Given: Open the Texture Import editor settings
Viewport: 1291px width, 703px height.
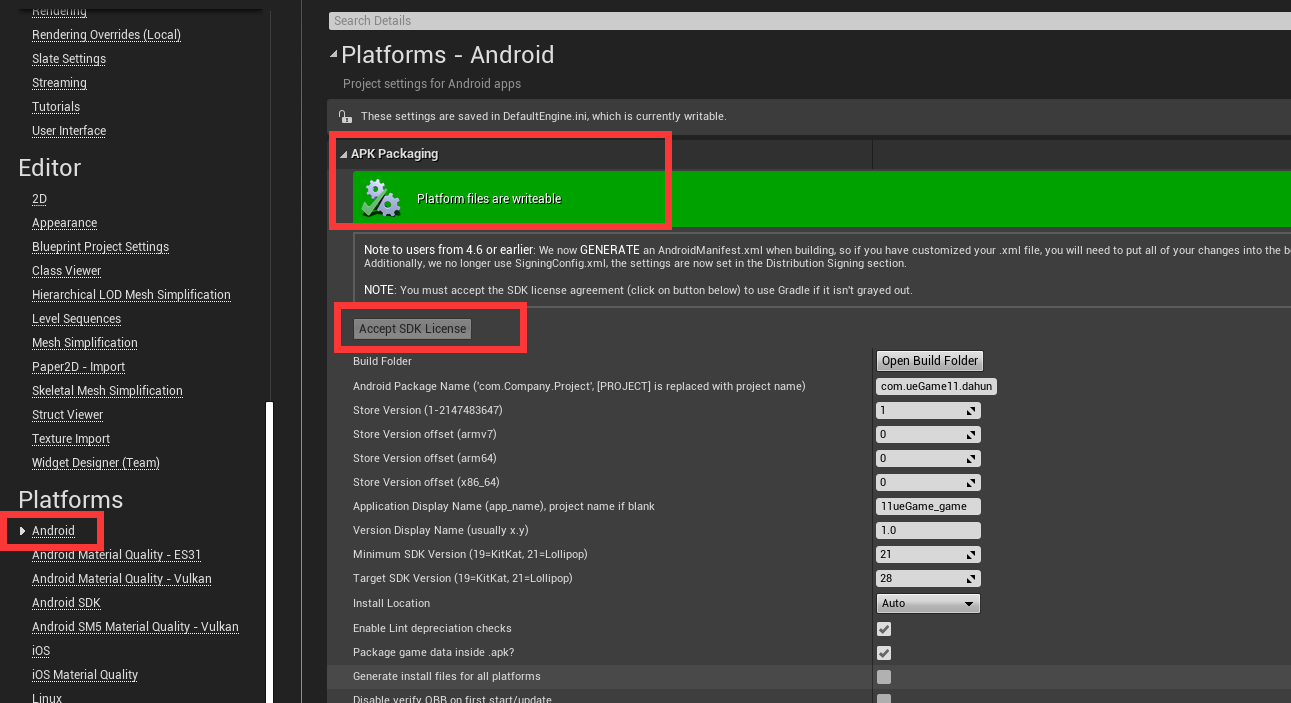Looking at the screenshot, I should click(x=70, y=438).
